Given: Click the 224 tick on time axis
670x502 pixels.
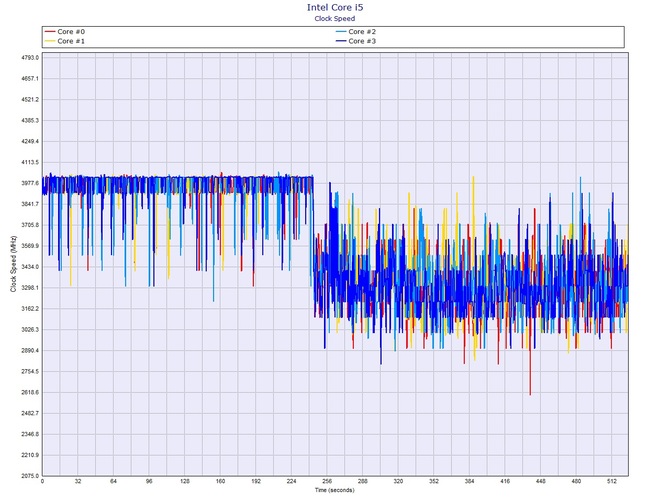Looking at the screenshot, I should 291,481.
